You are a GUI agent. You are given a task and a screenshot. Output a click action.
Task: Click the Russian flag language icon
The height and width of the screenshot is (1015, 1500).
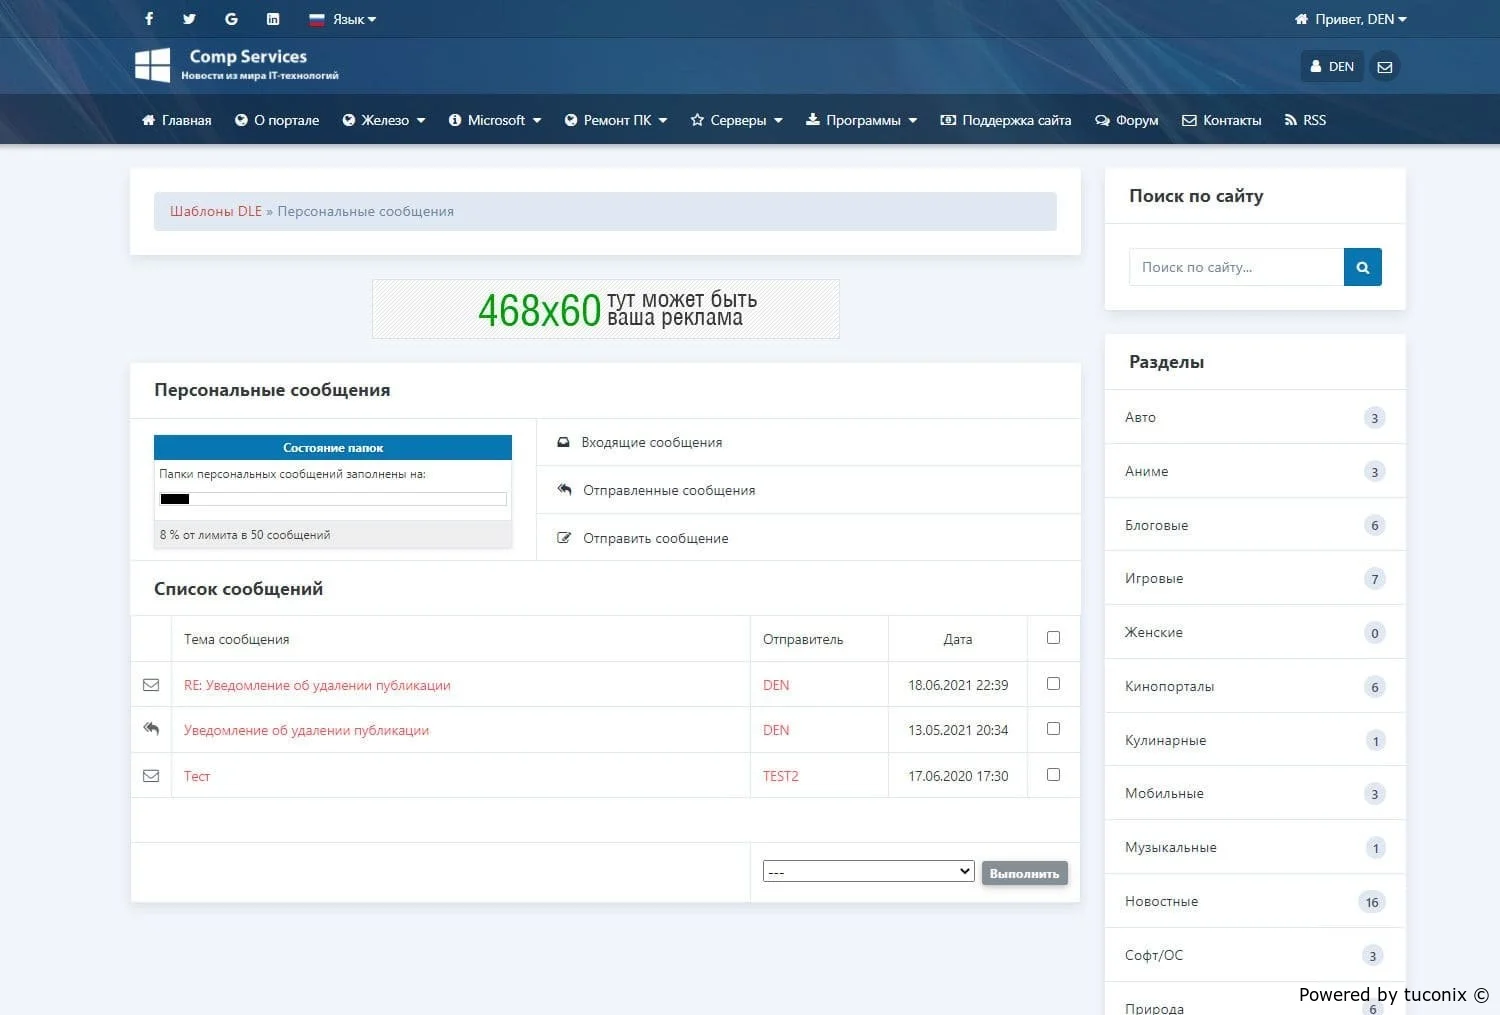pos(317,19)
